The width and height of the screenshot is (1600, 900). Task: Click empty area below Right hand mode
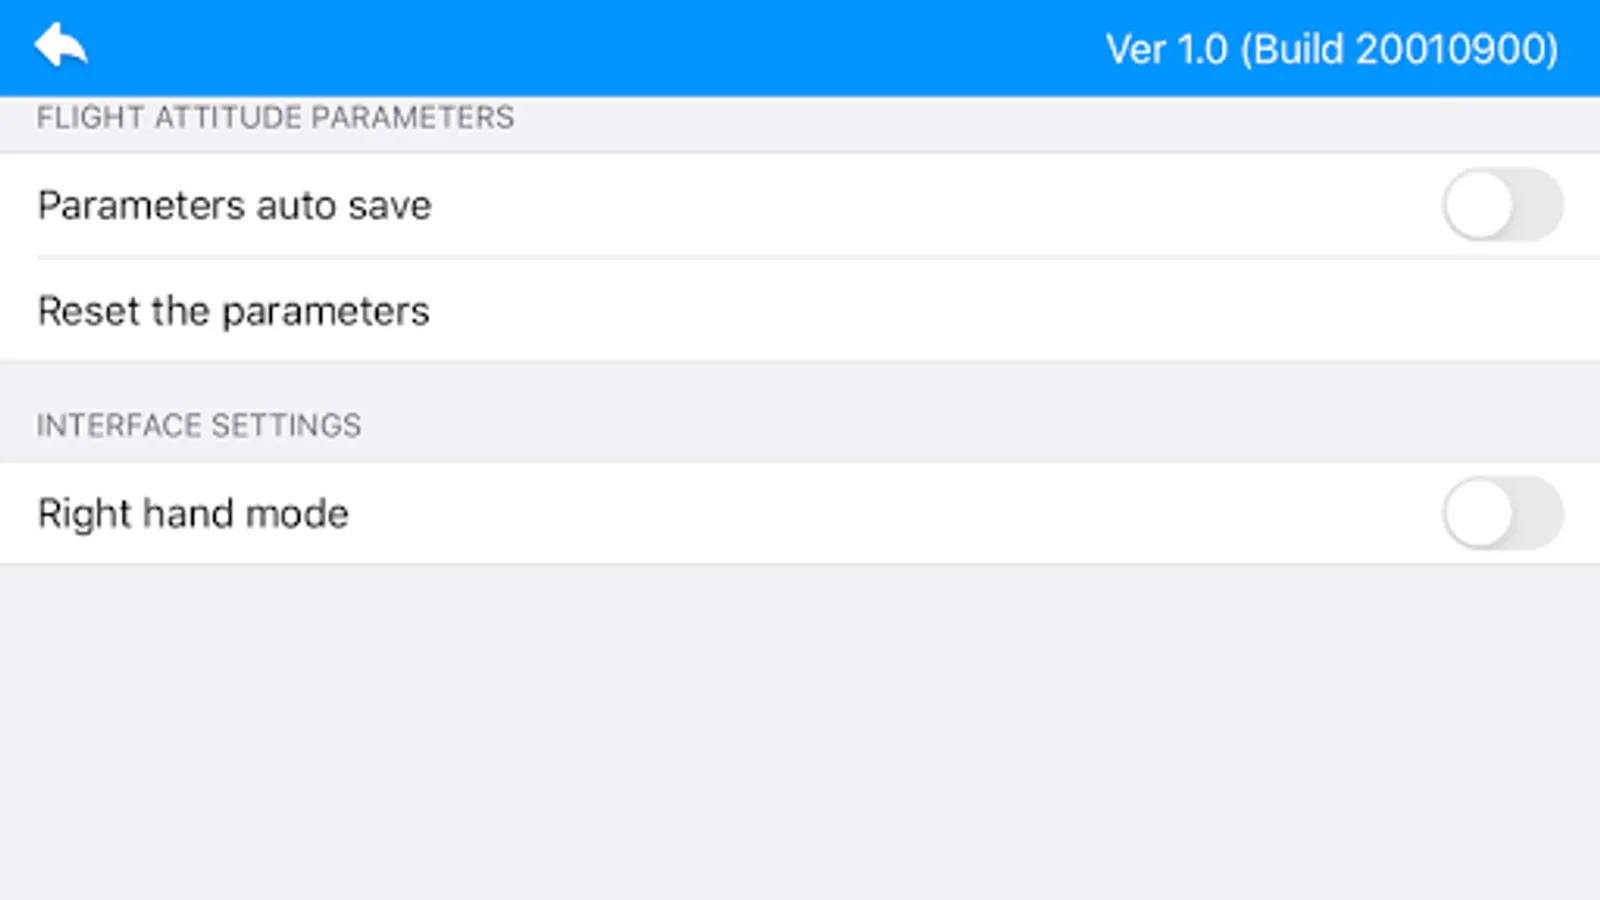click(800, 732)
